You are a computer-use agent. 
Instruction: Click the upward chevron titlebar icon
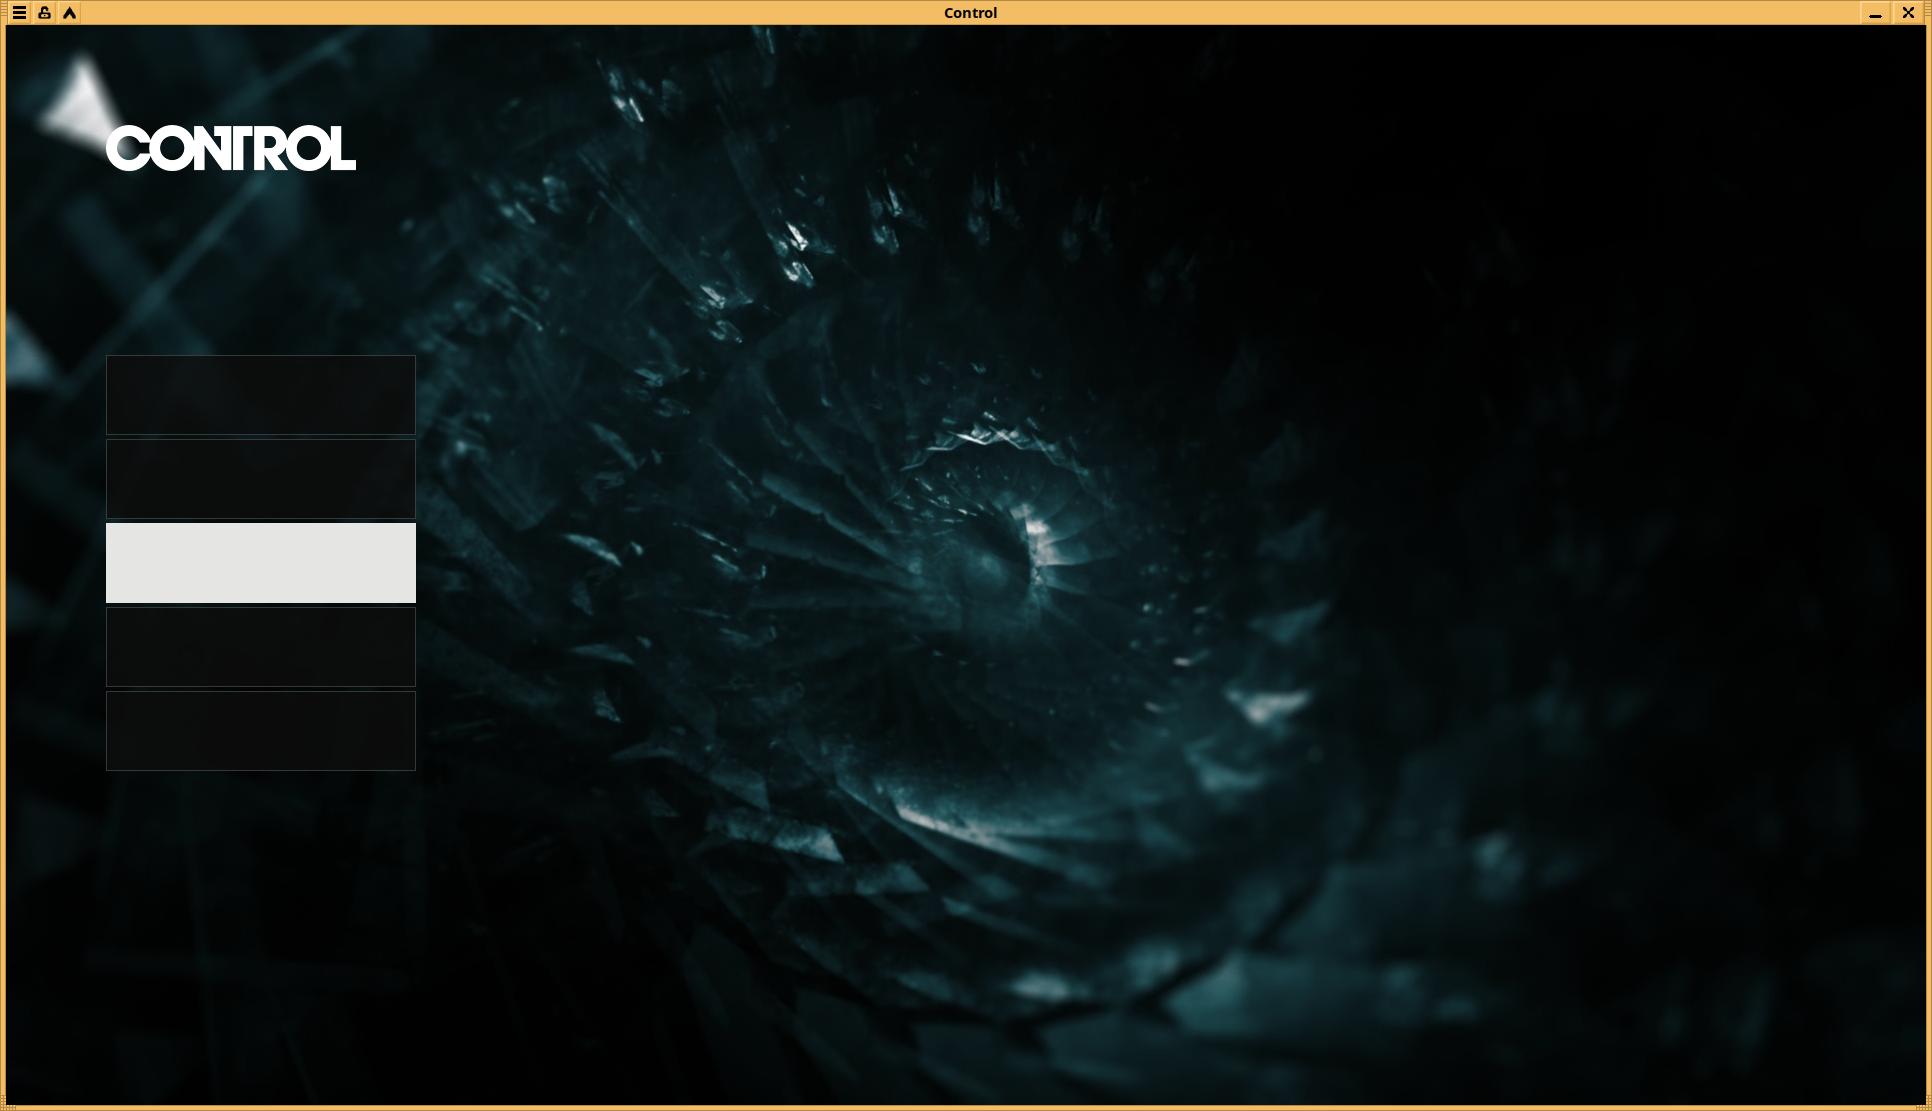pos(69,13)
